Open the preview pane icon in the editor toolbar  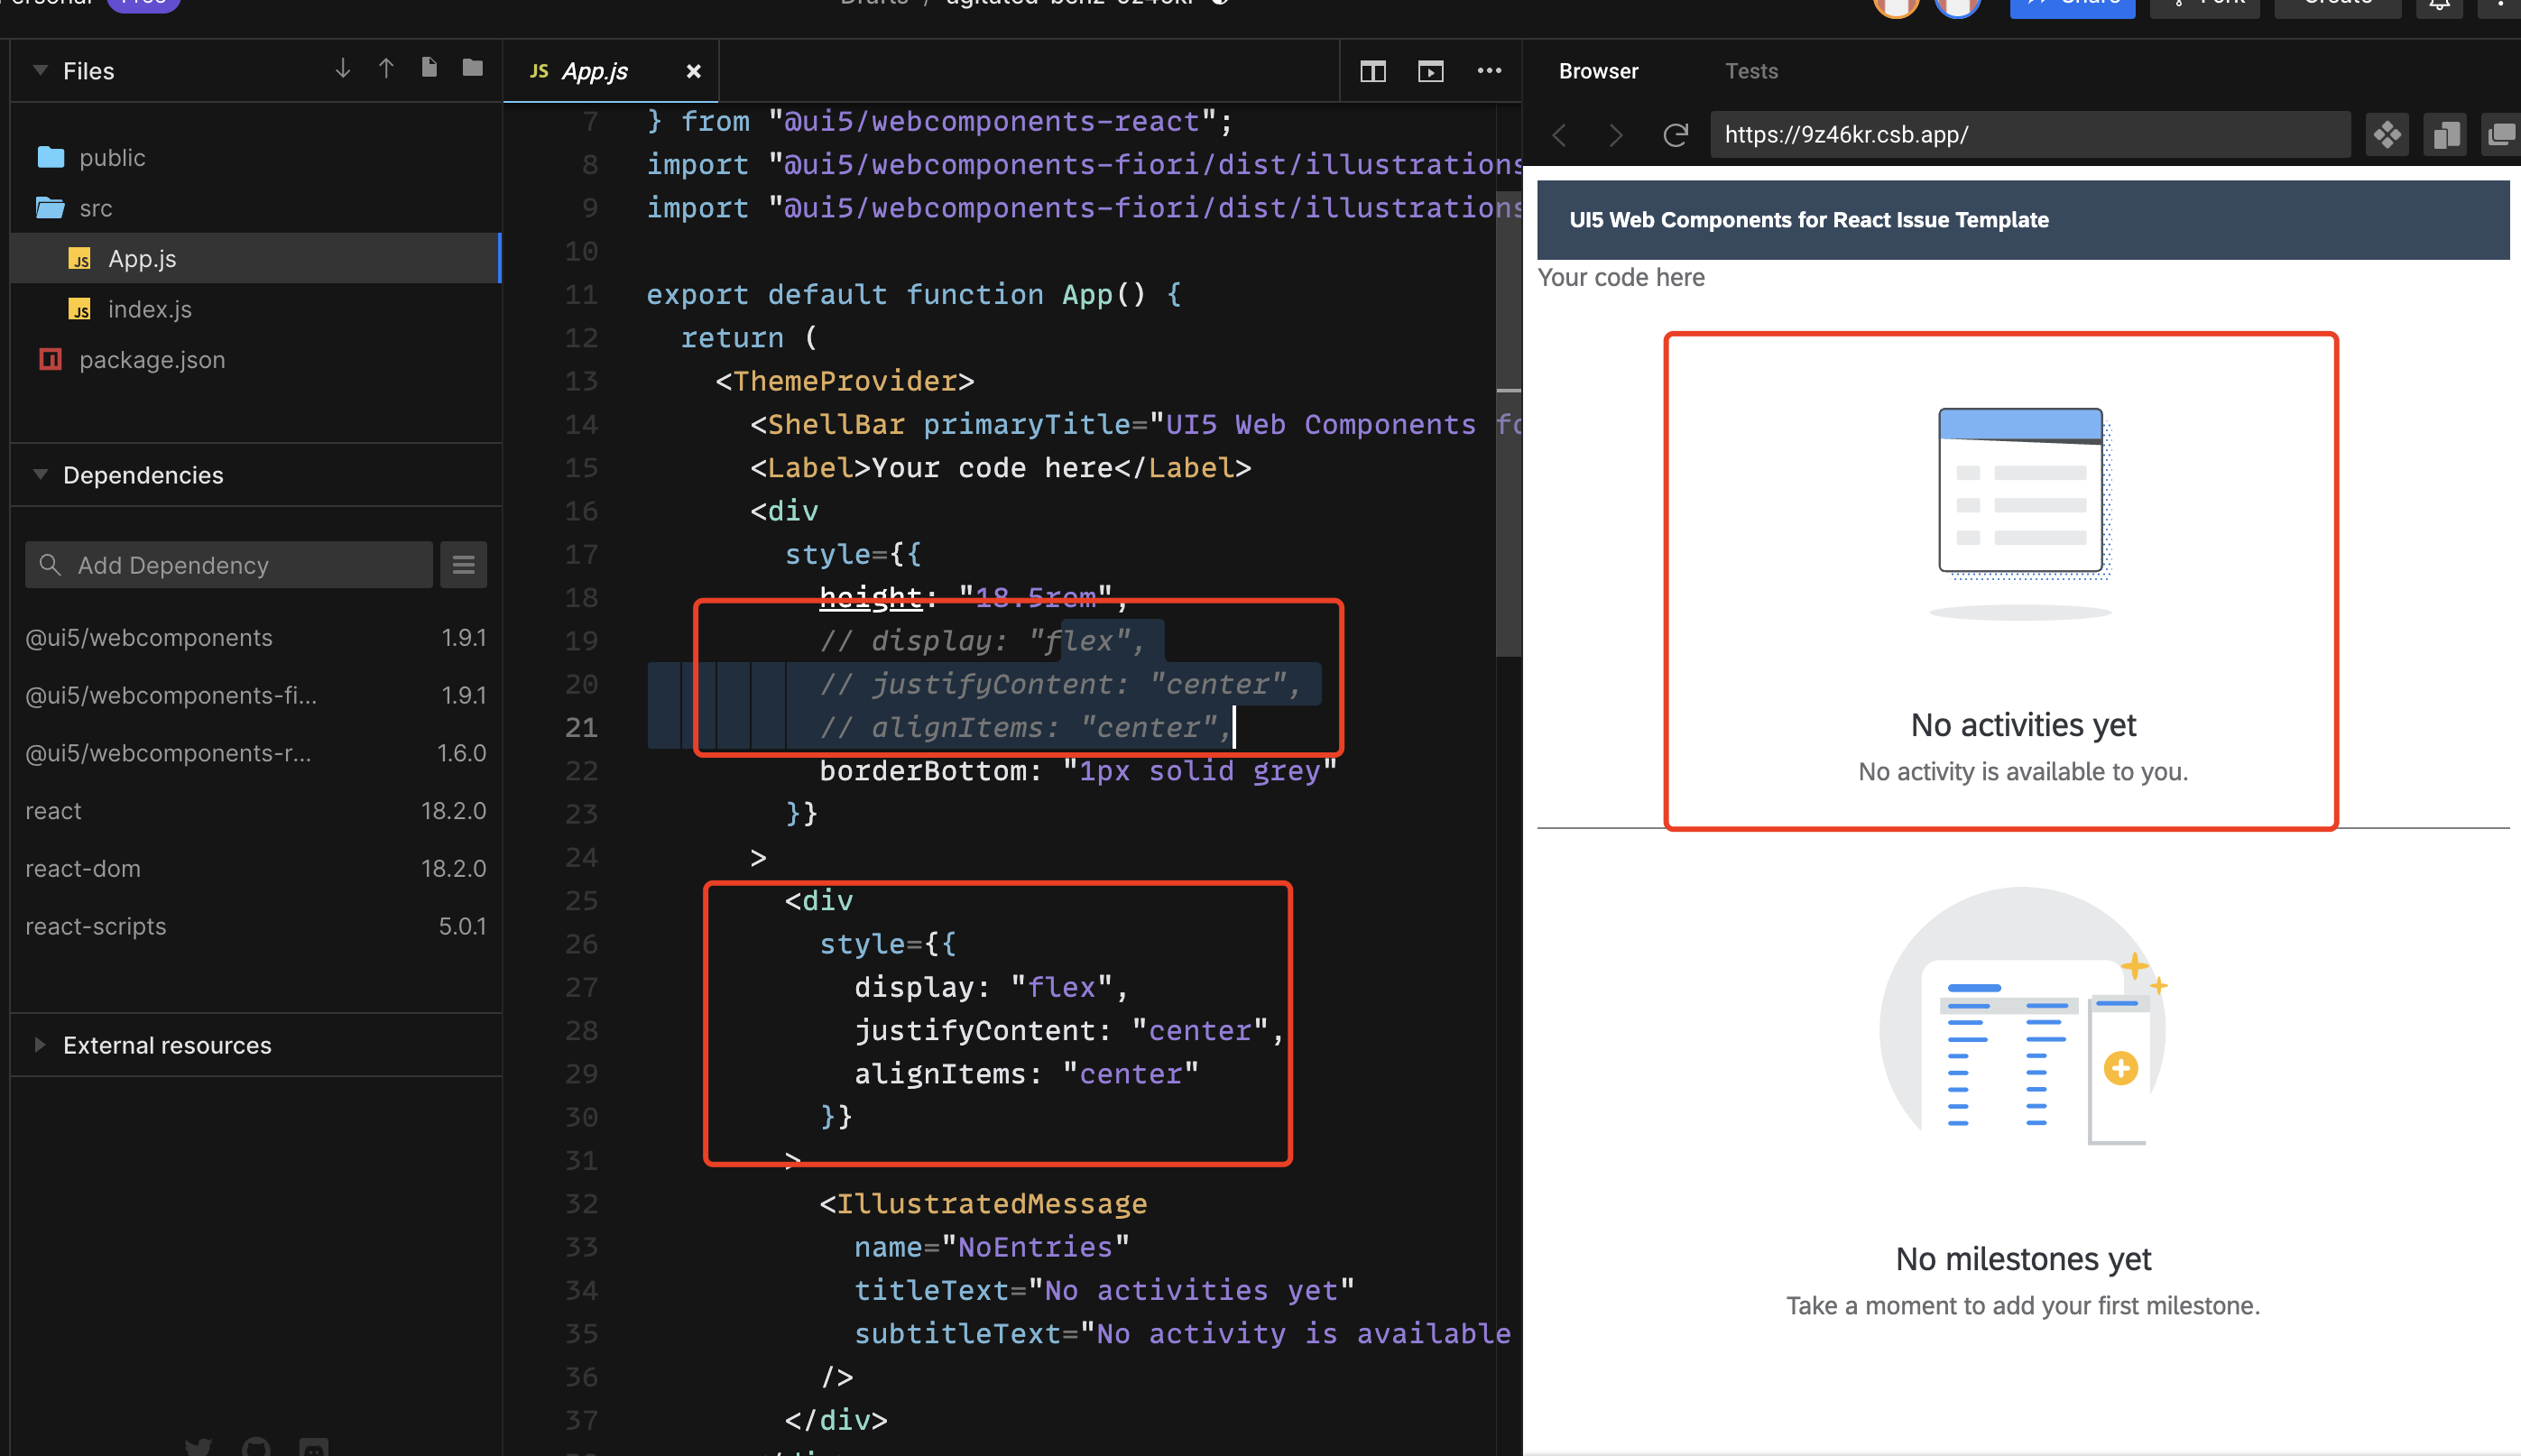click(x=1430, y=71)
